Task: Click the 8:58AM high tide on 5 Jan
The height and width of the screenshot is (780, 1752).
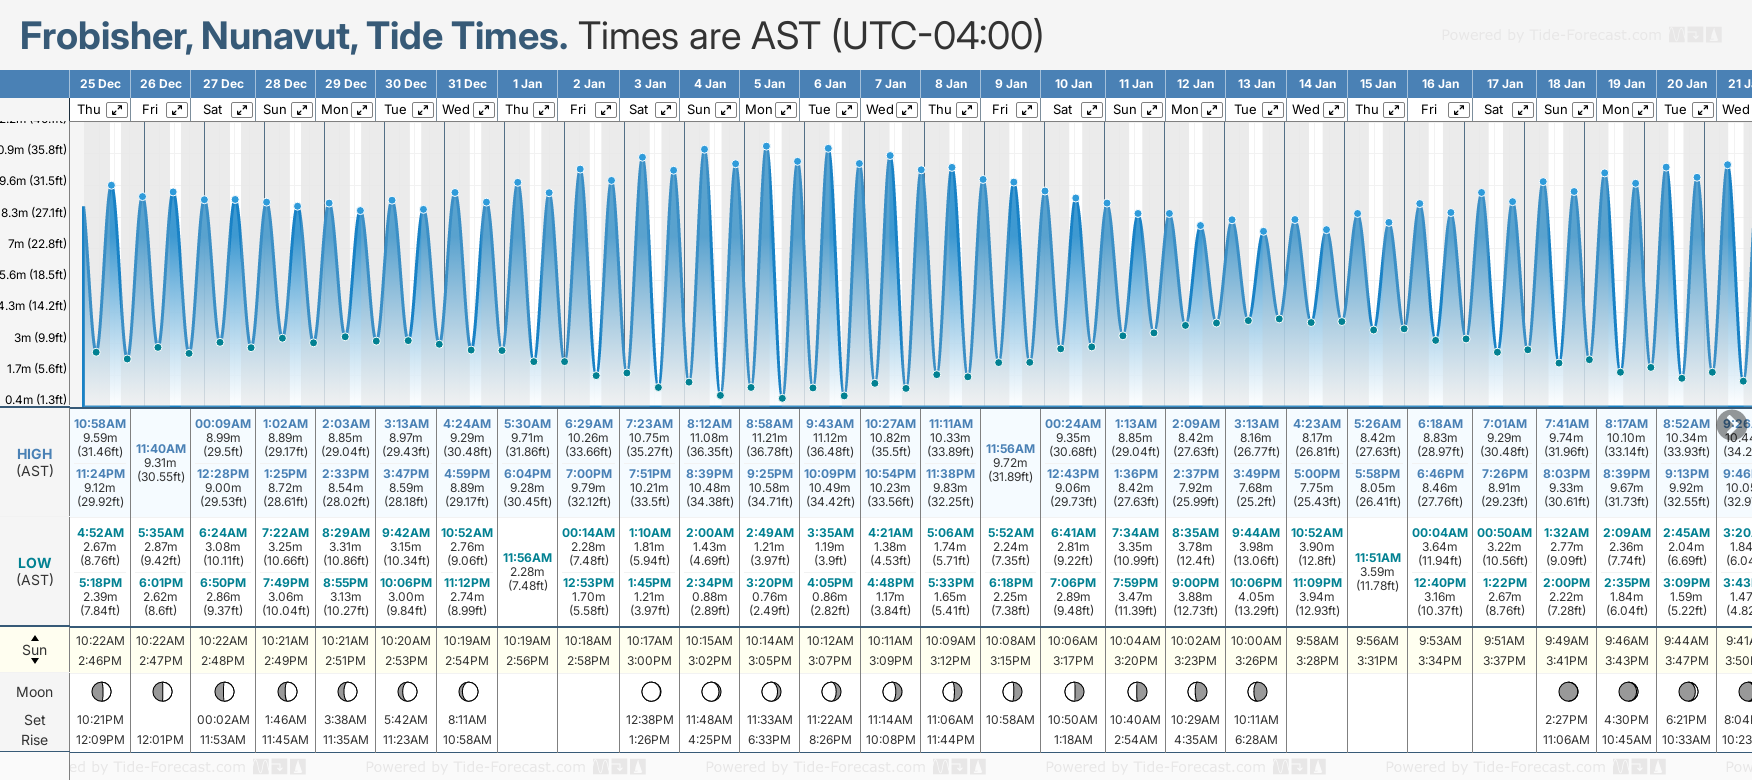Action: click(770, 424)
